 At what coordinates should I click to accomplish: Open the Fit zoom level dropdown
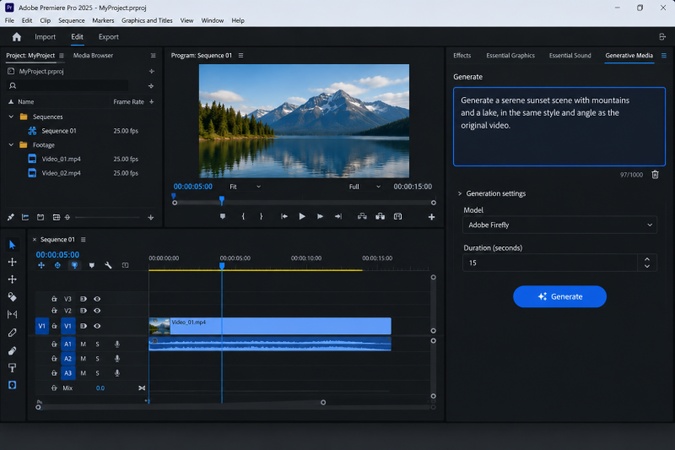click(x=245, y=186)
